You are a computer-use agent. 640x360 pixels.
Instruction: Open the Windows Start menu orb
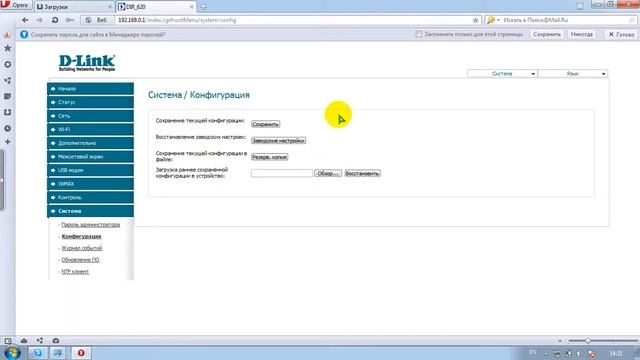[x=13, y=353]
